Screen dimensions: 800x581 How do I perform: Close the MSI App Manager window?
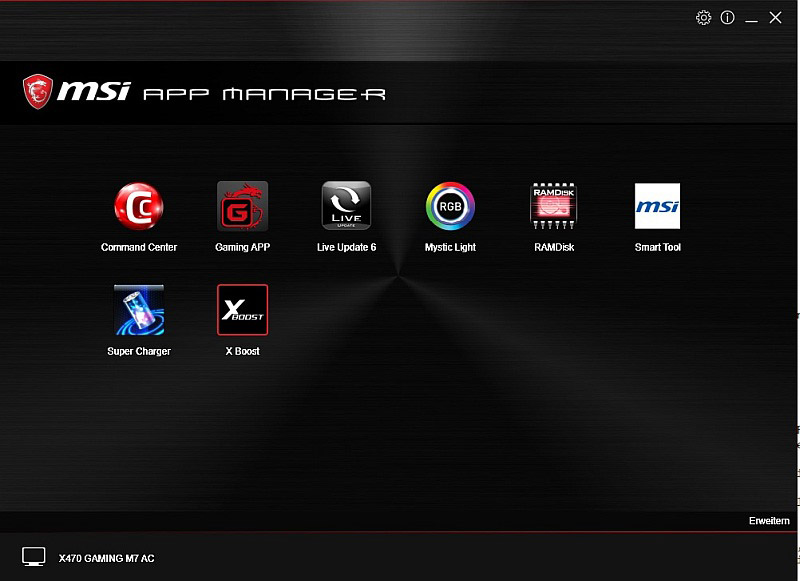pyautogui.click(x=776, y=18)
